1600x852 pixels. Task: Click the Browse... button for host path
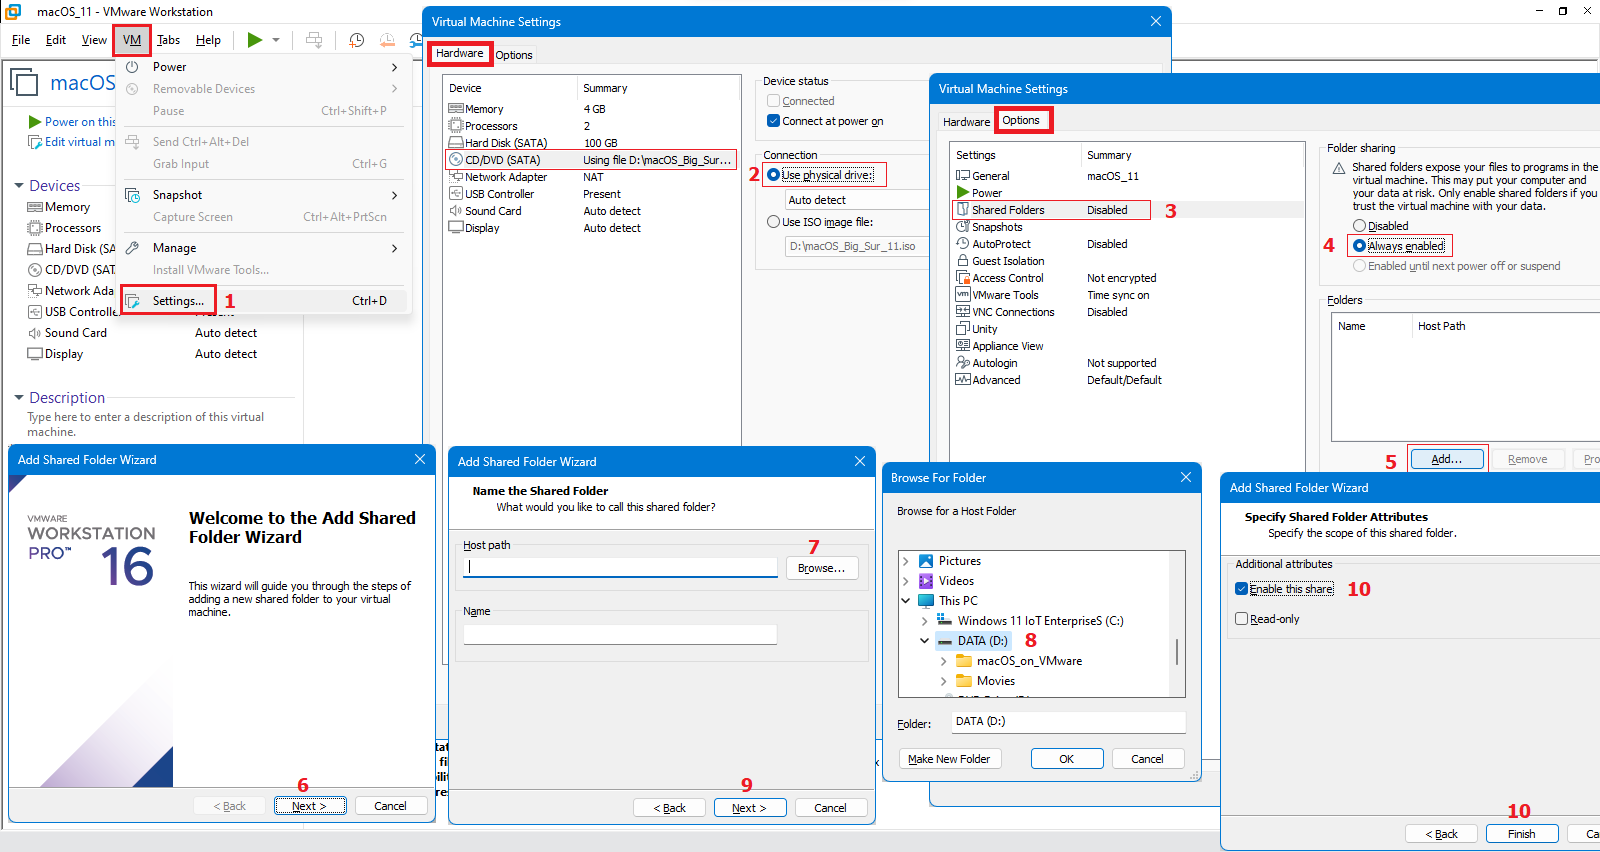[x=822, y=568]
